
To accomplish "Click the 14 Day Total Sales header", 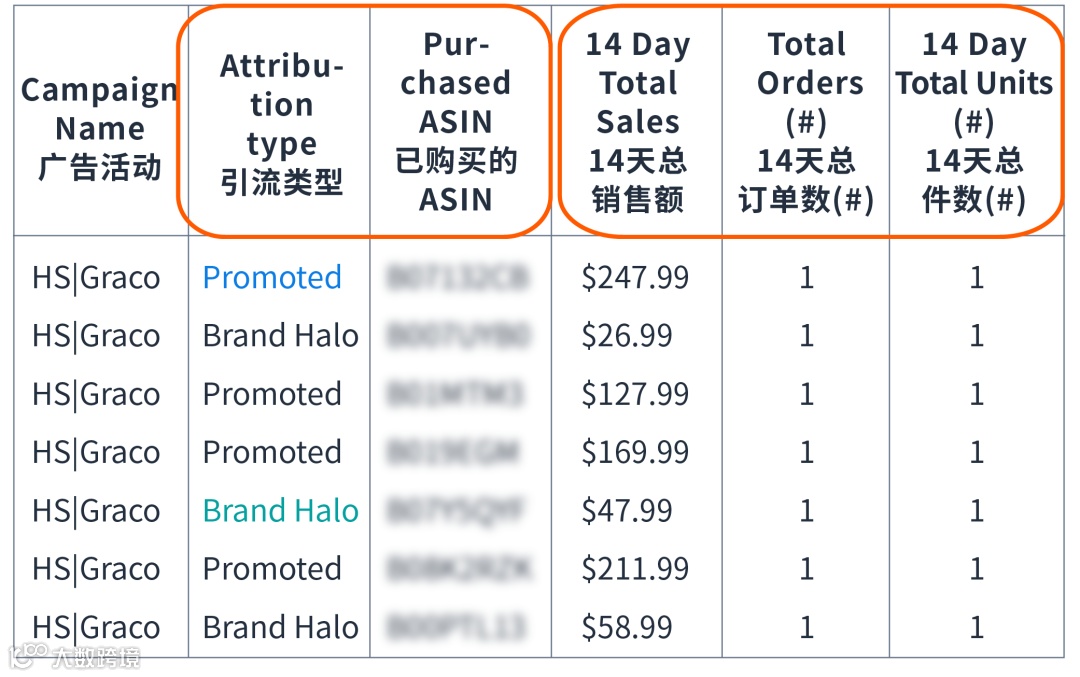I will 637,122.
